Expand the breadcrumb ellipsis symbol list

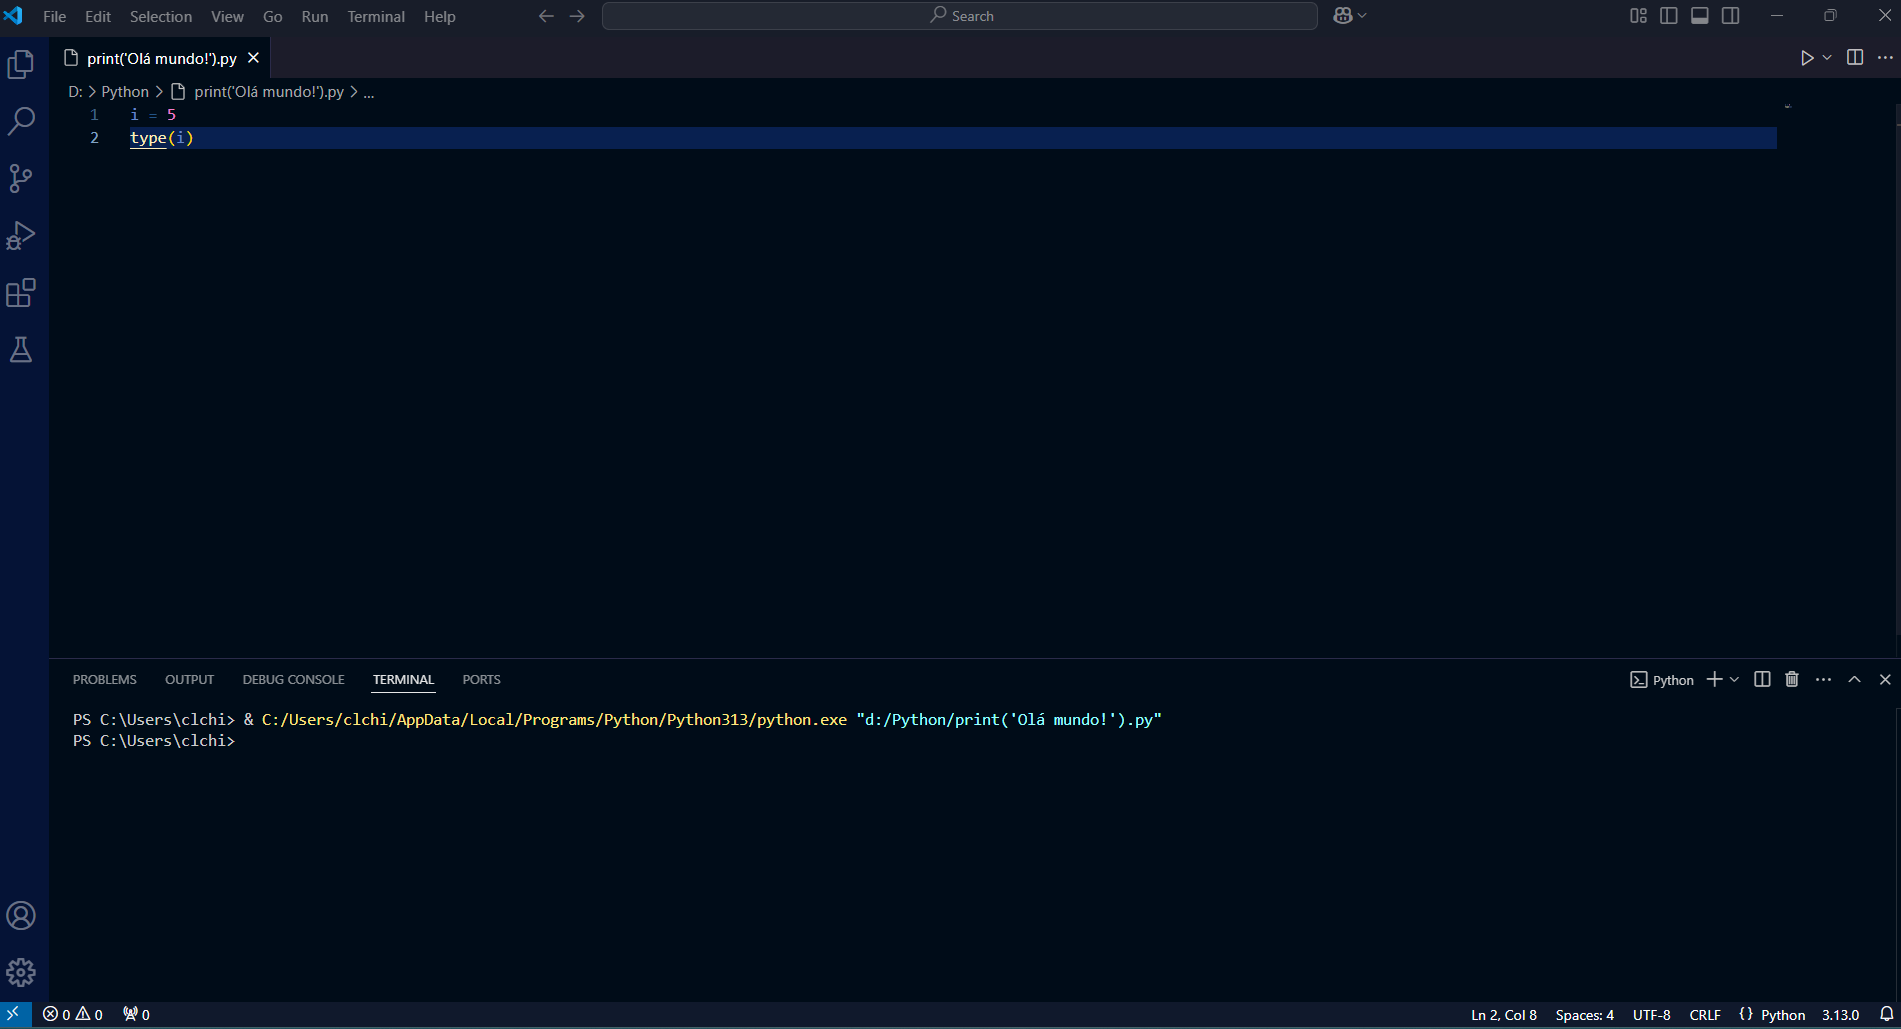pyautogui.click(x=368, y=92)
